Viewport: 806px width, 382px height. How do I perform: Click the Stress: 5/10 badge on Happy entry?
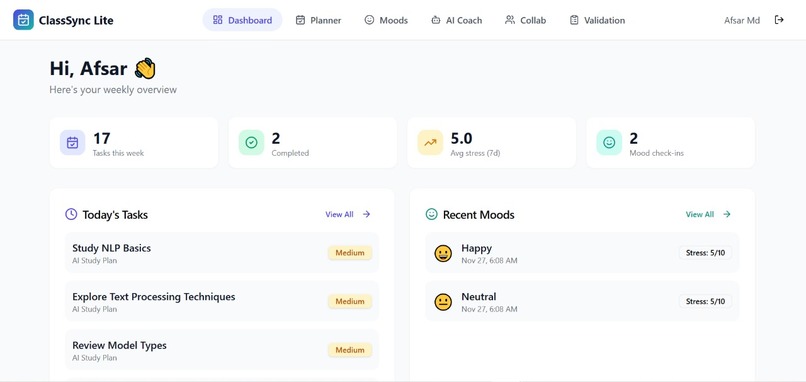click(705, 252)
